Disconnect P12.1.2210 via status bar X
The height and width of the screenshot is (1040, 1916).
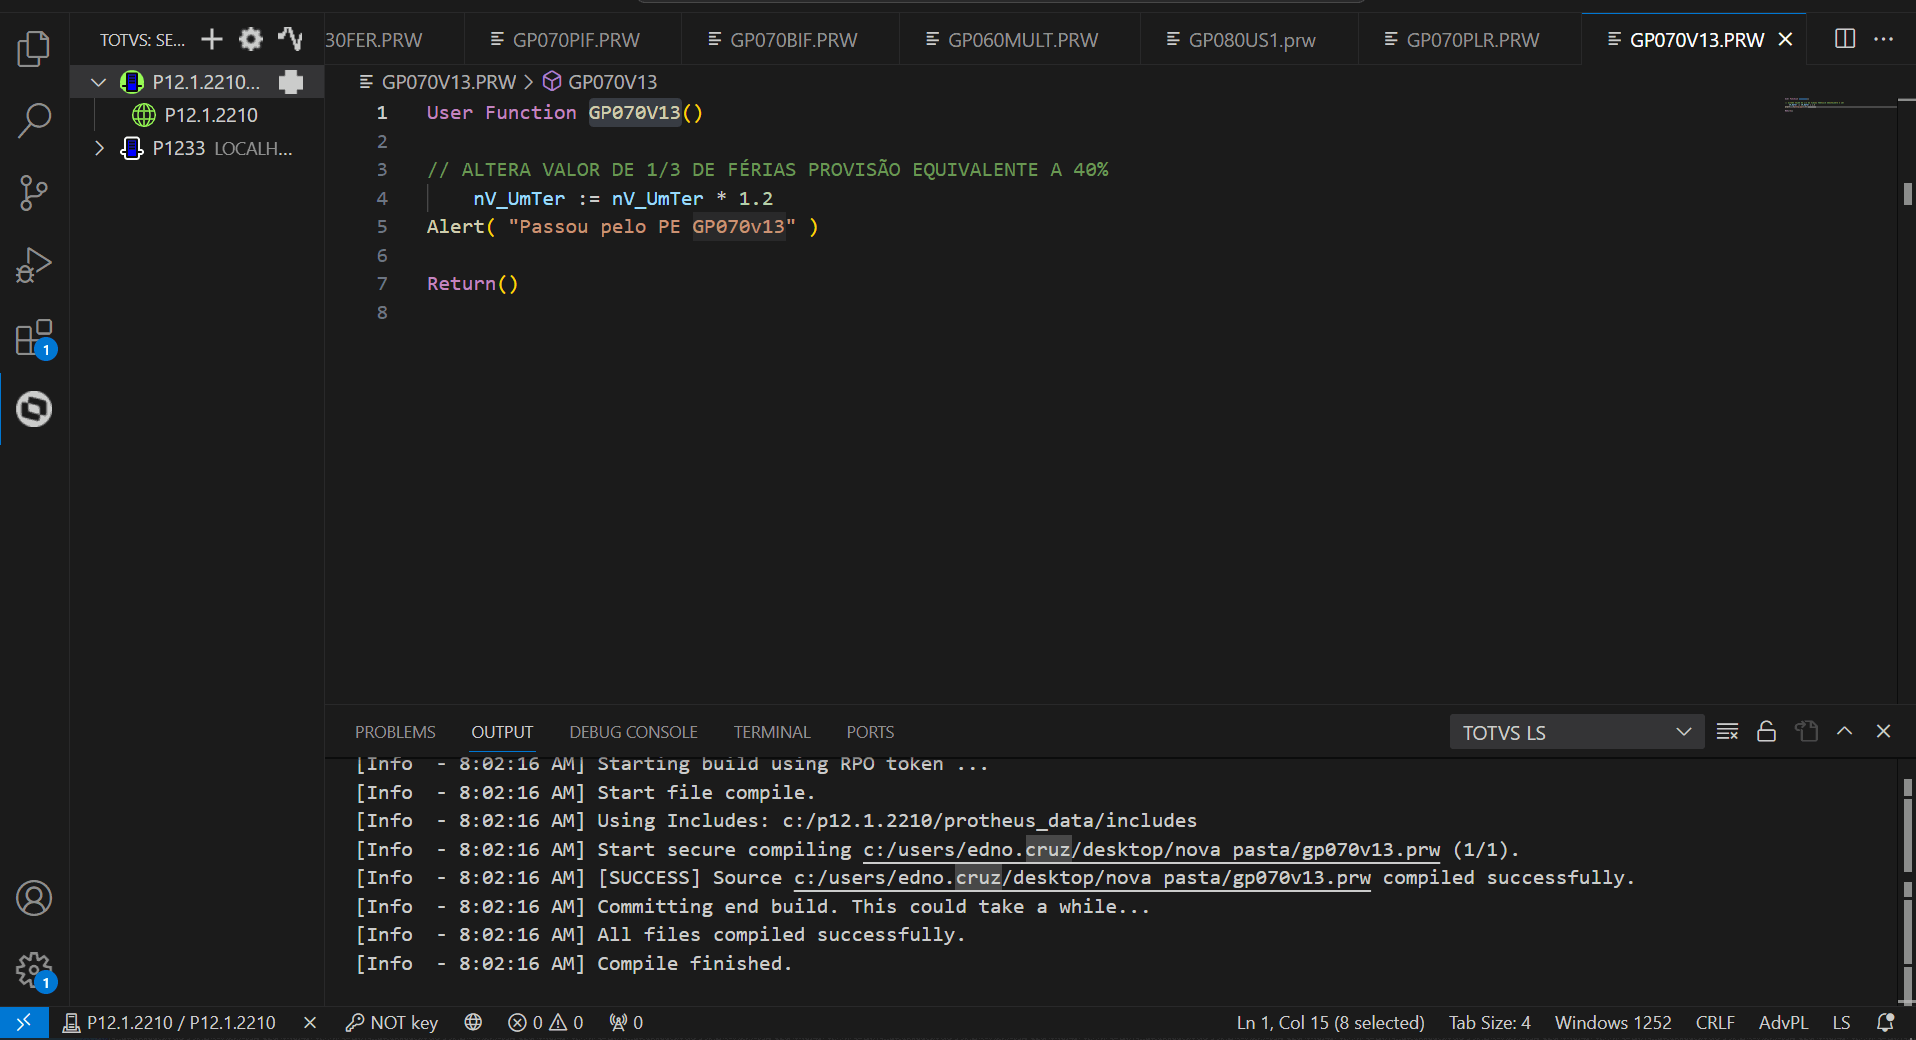click(310, 1022)
